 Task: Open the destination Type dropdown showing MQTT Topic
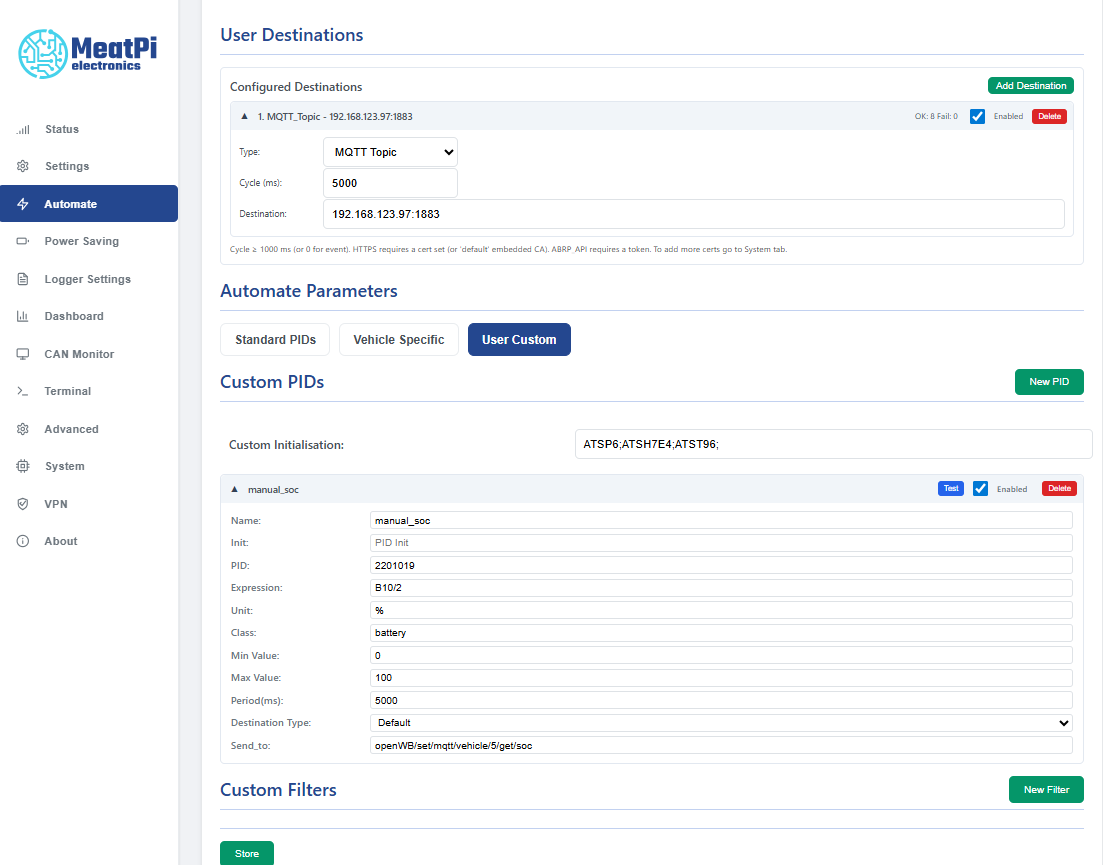click(x=390, y=151)
